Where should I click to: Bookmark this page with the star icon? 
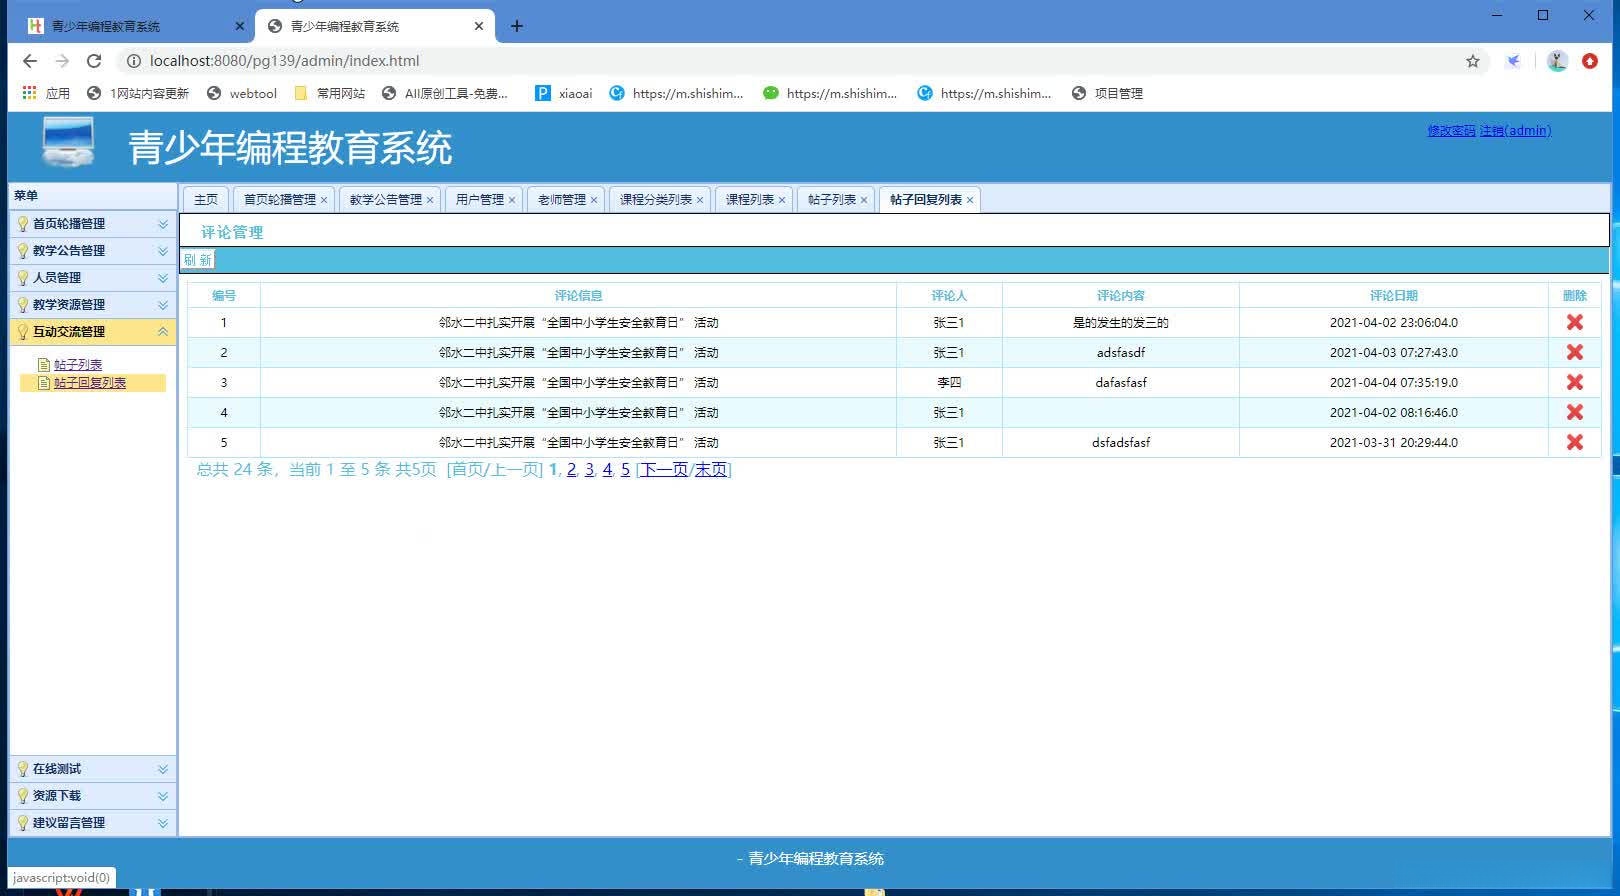click(1472, 61)
